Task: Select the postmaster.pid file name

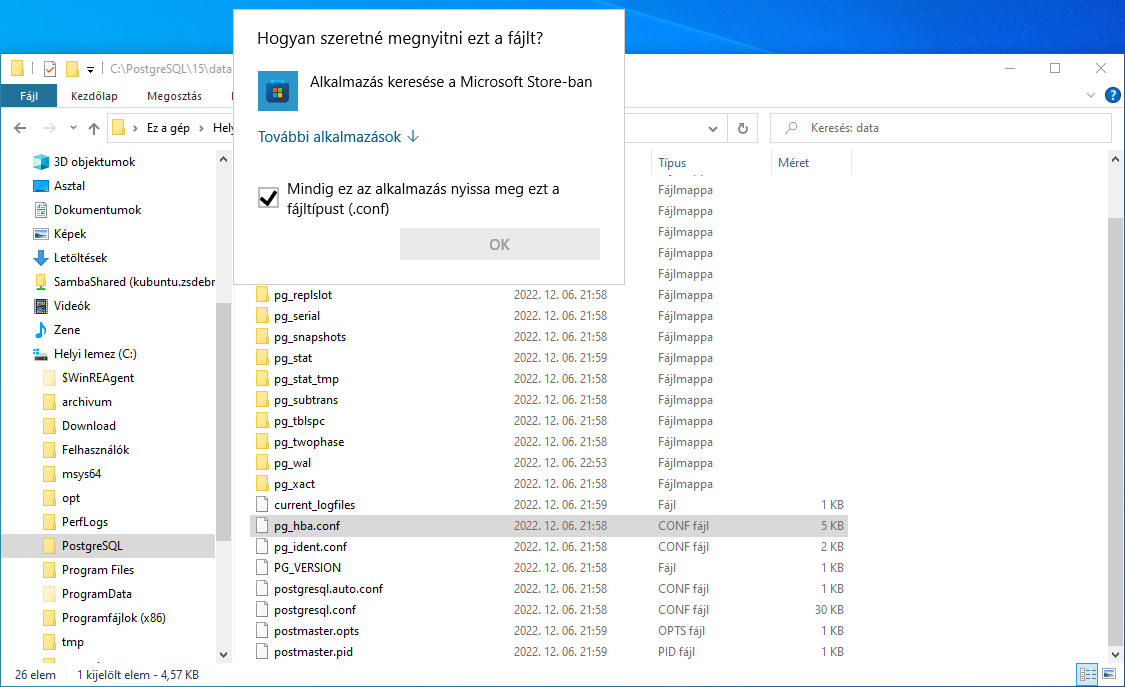Action: click(314, 652)
